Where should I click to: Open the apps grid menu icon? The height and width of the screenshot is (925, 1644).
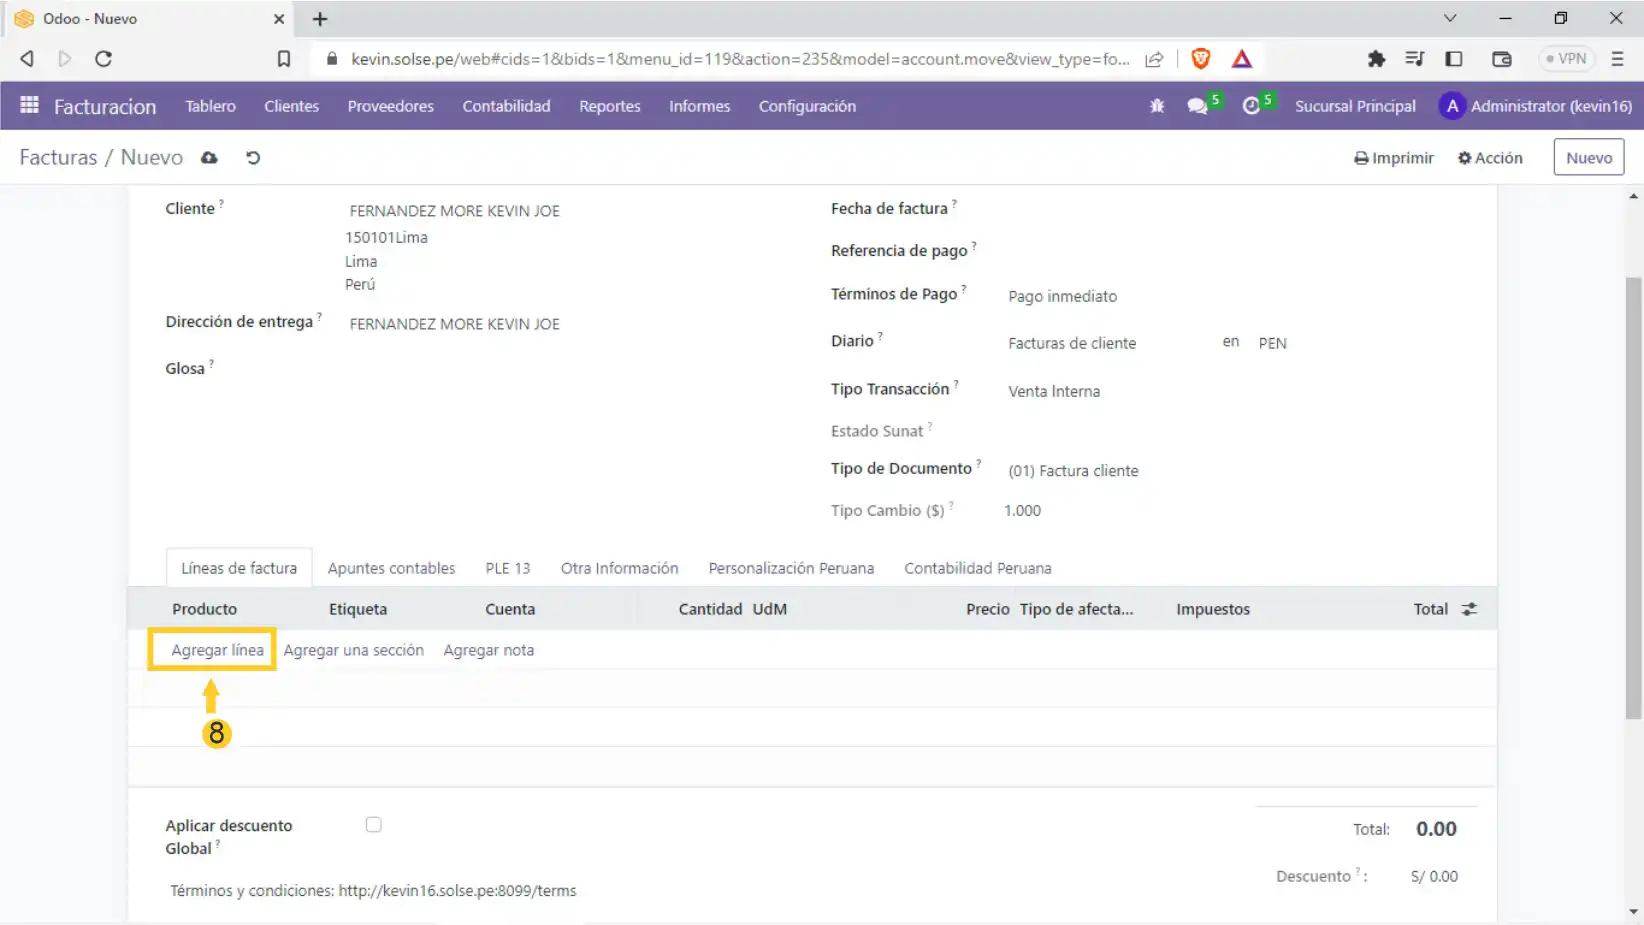[29, 105]
